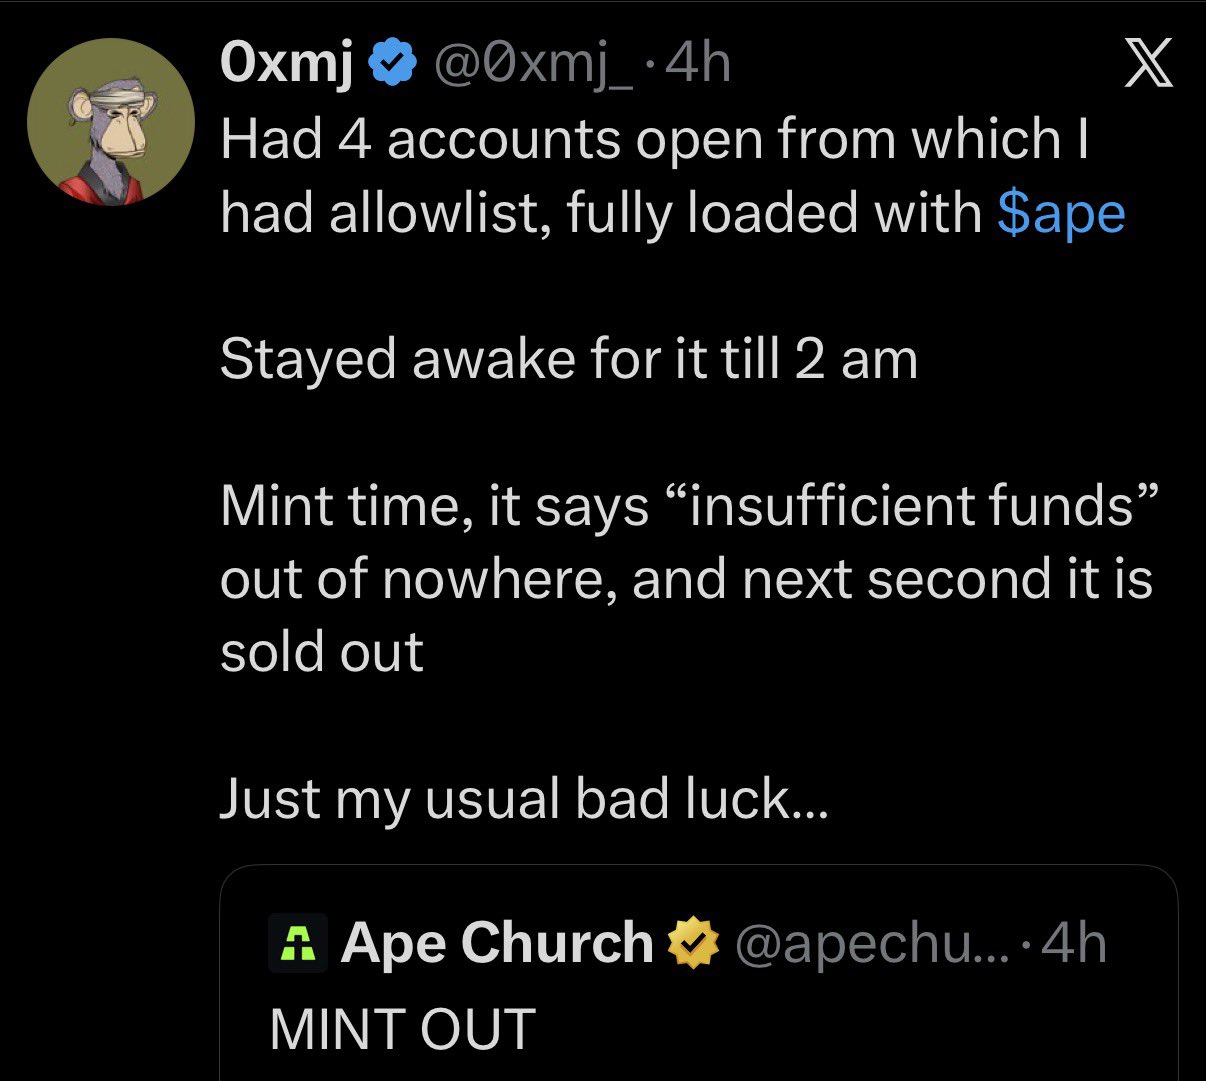Click the "Stayed awake for it till 2 am" line

point(568,358)
